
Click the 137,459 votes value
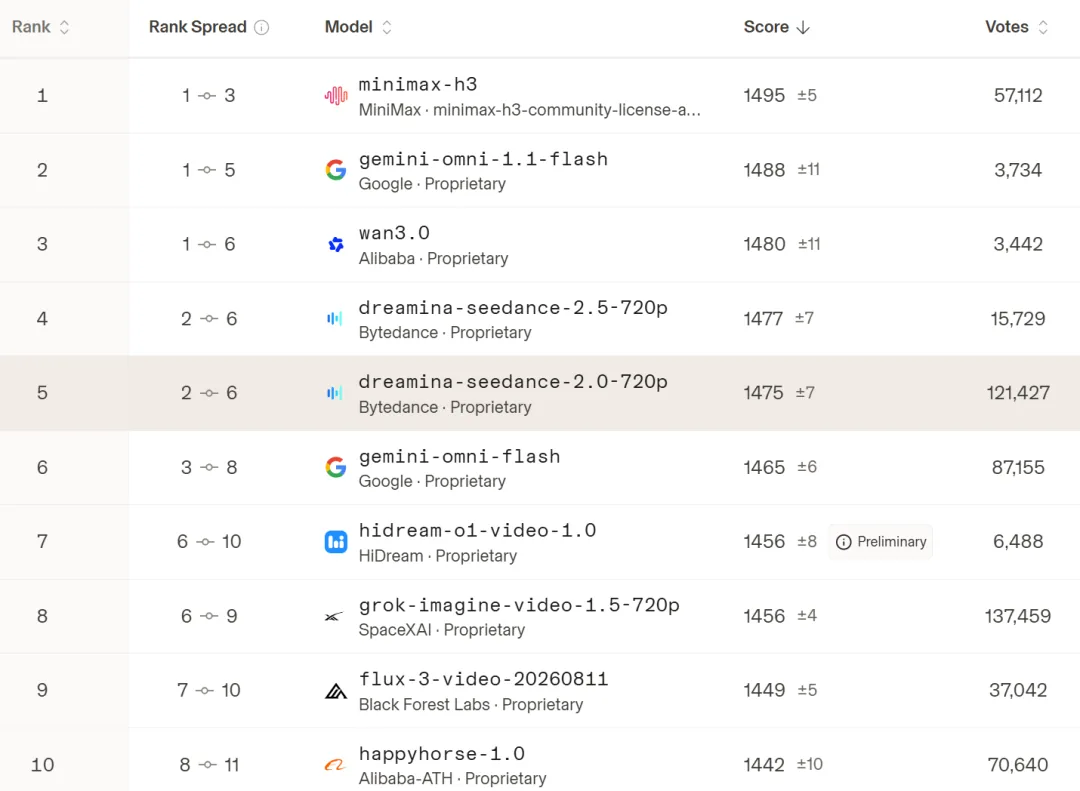click(x=1018, y=616)
